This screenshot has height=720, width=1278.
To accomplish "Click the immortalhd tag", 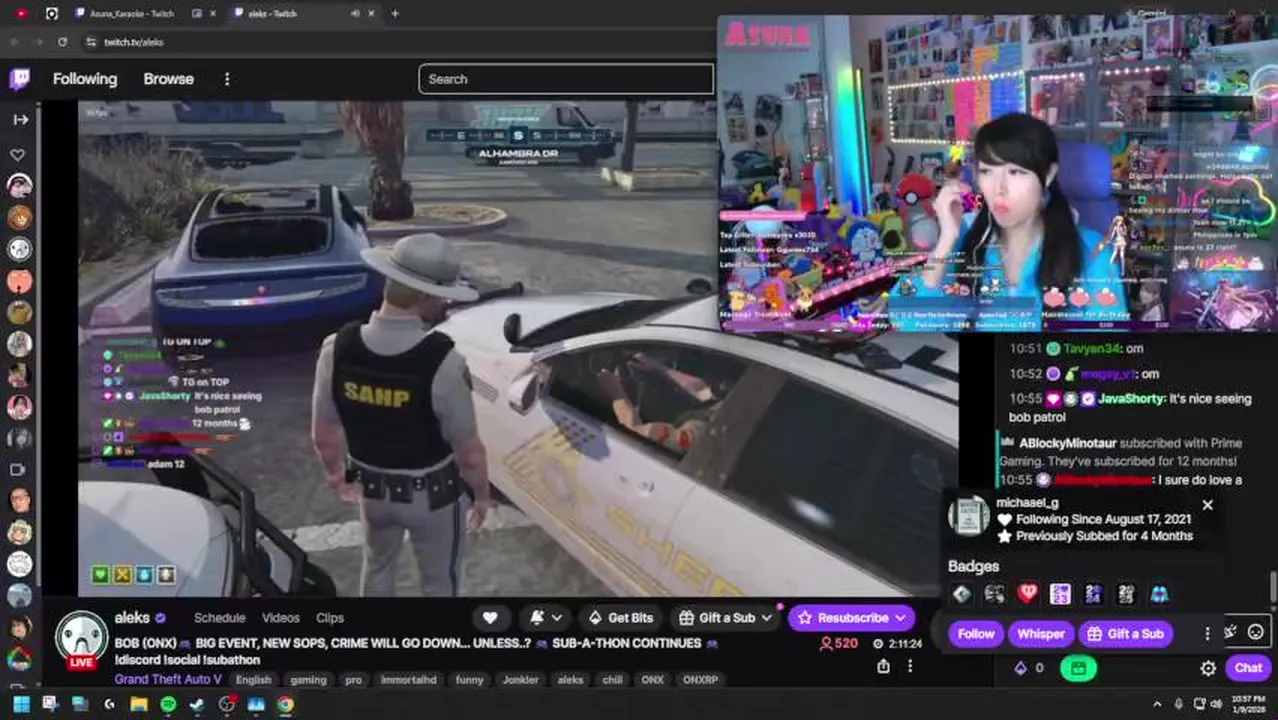I will click(408, 680).
